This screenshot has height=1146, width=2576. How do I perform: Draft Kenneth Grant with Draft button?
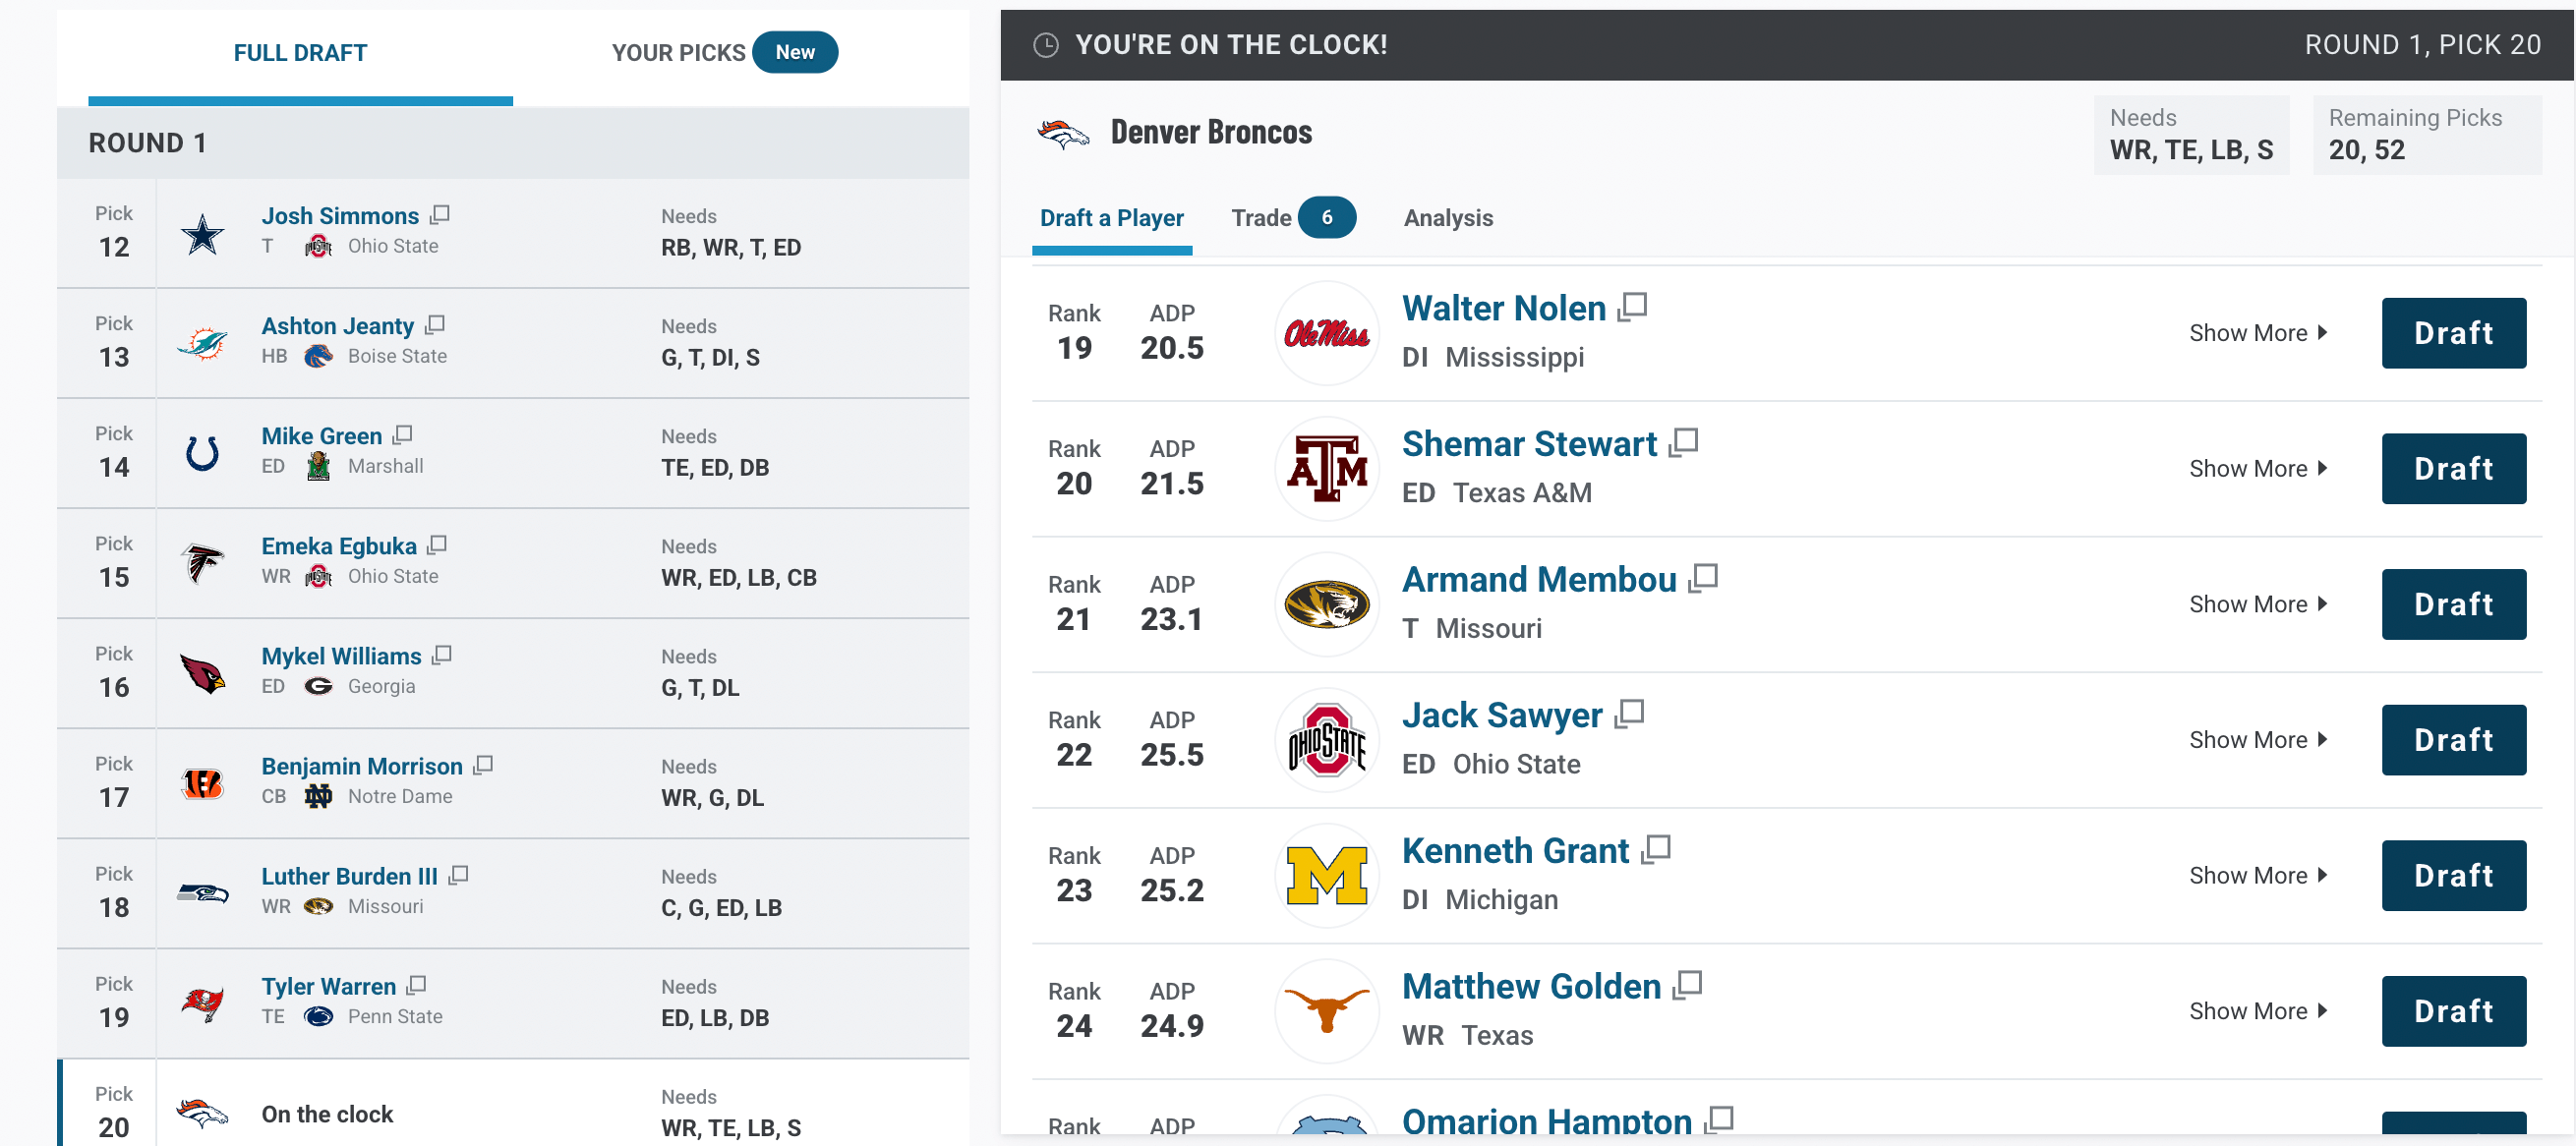pyautogui.click(x=2453, y=875)
